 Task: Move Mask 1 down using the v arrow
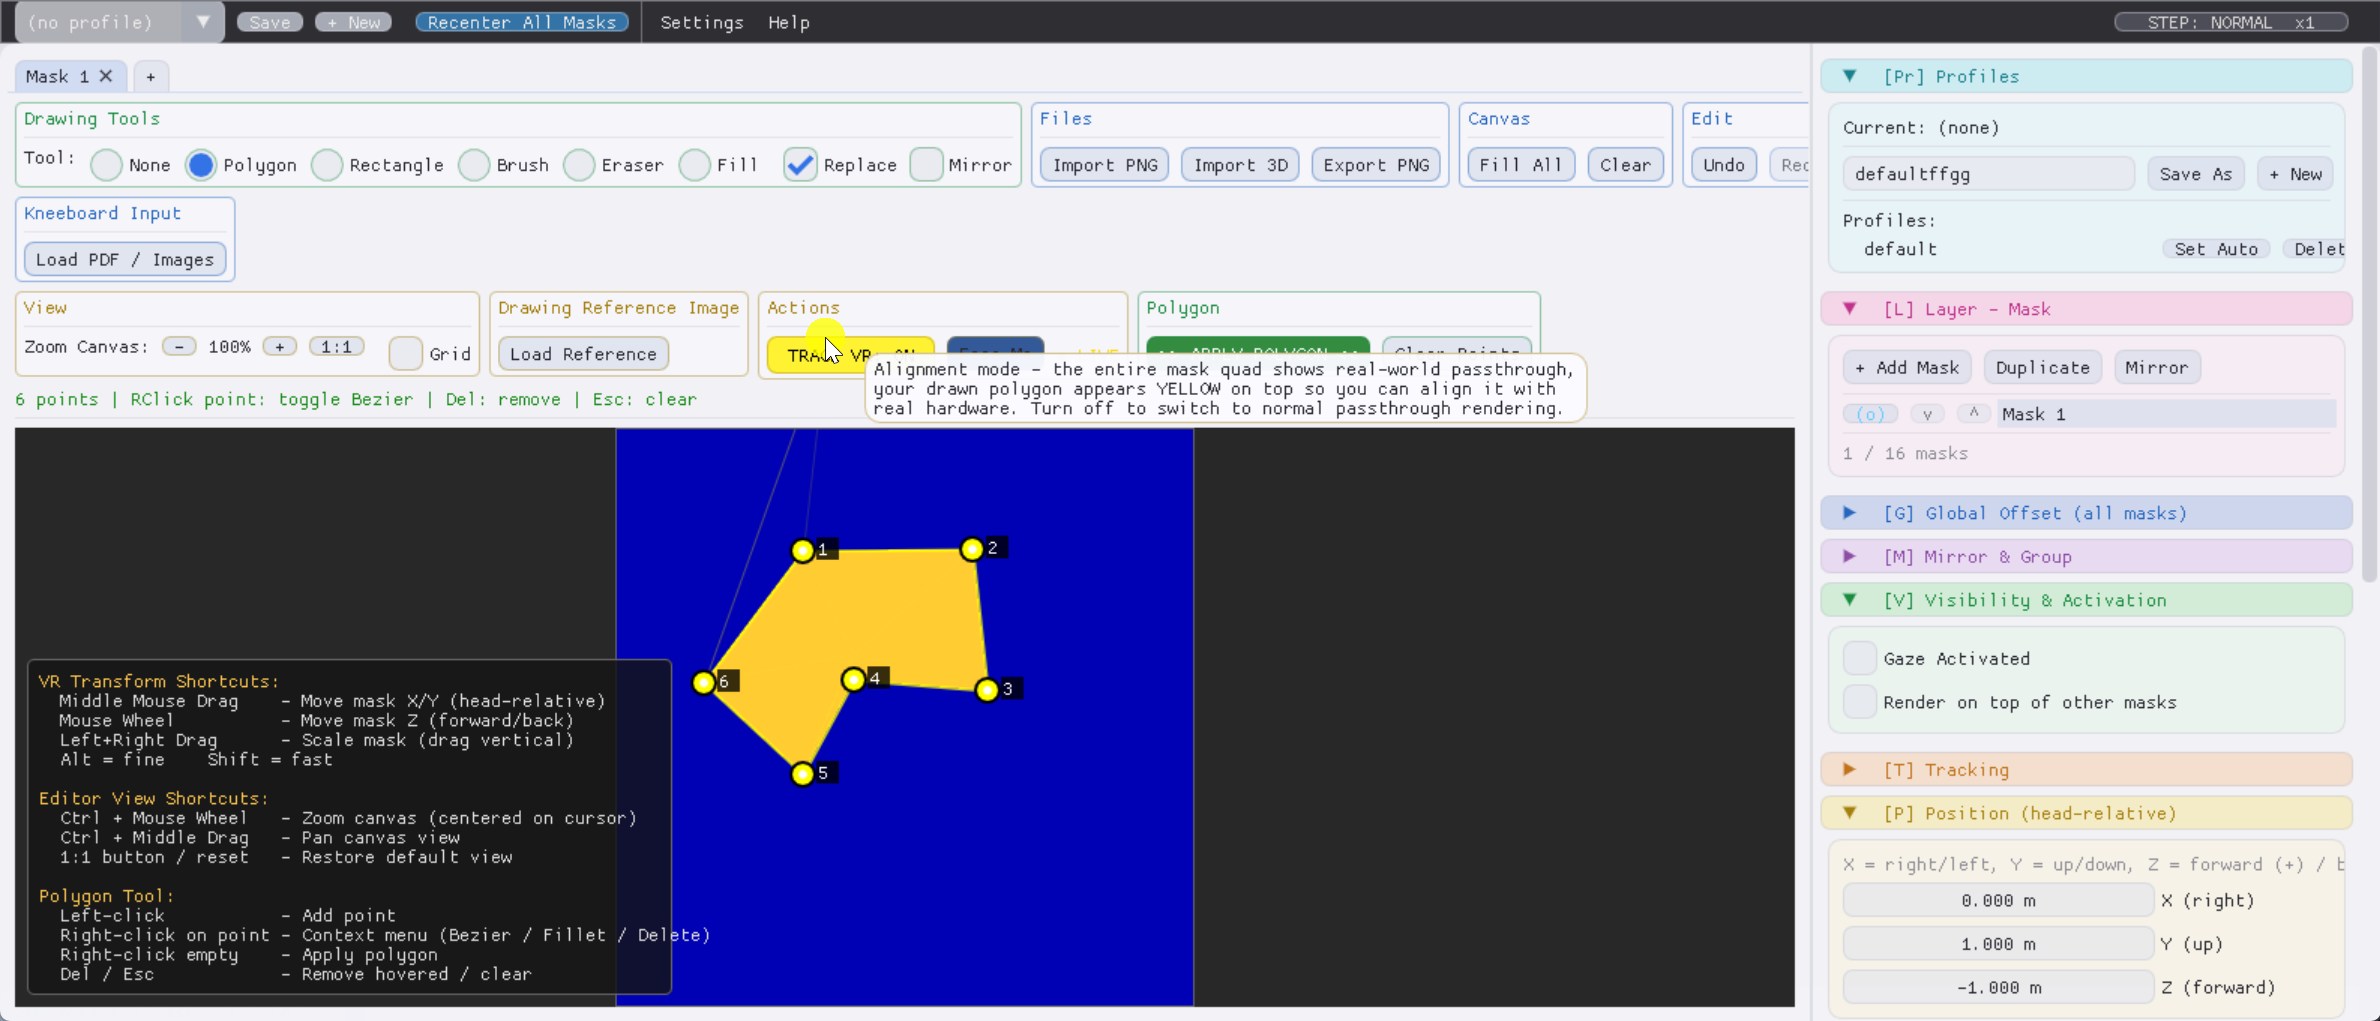(1926, 413)
